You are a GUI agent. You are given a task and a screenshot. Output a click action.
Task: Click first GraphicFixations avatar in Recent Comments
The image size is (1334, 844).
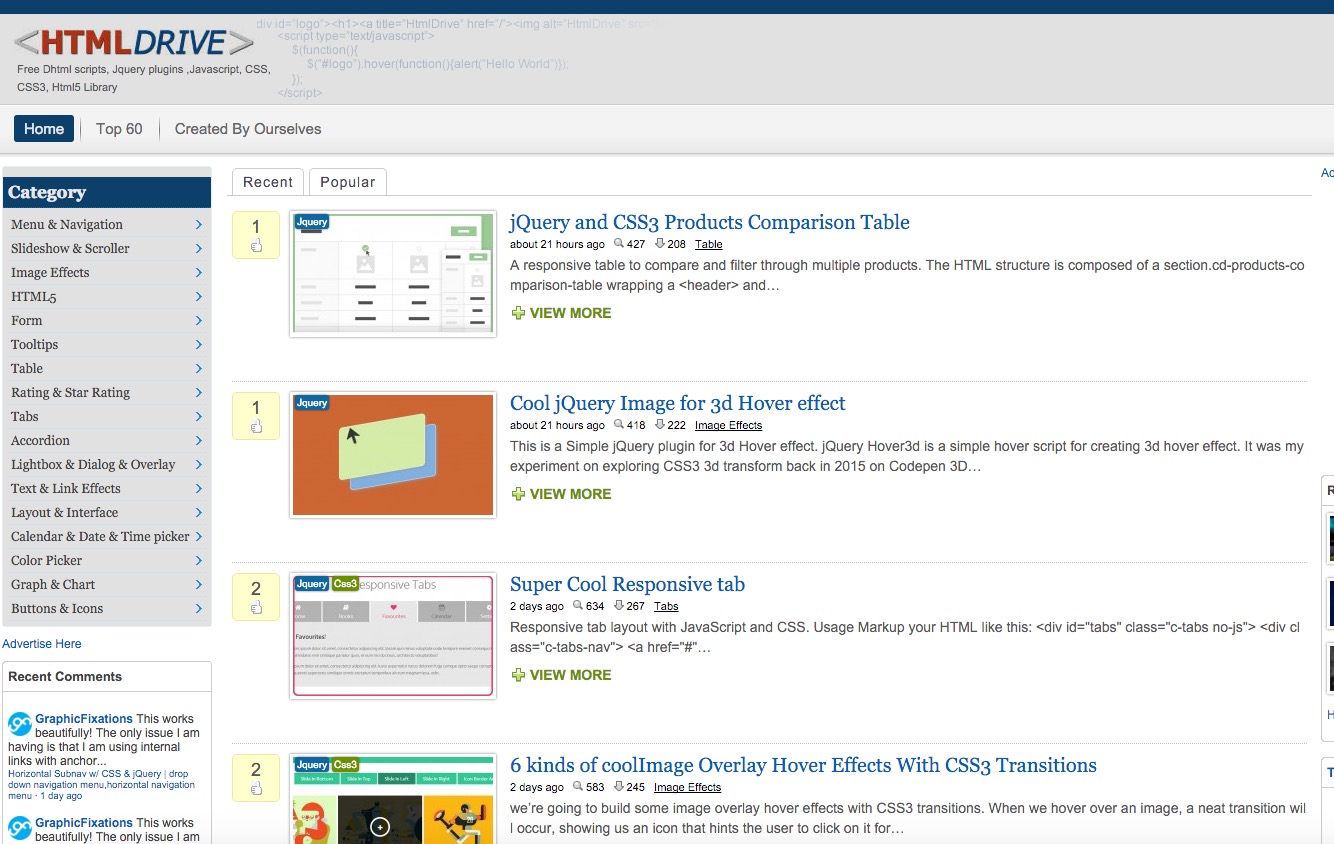click(20, 724)
